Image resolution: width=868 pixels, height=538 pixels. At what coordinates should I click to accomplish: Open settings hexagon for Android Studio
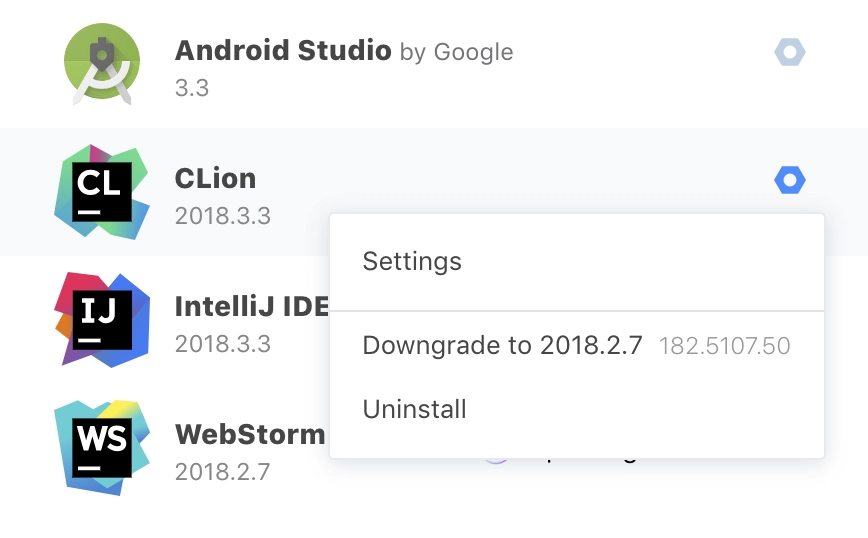click(789, 52)
